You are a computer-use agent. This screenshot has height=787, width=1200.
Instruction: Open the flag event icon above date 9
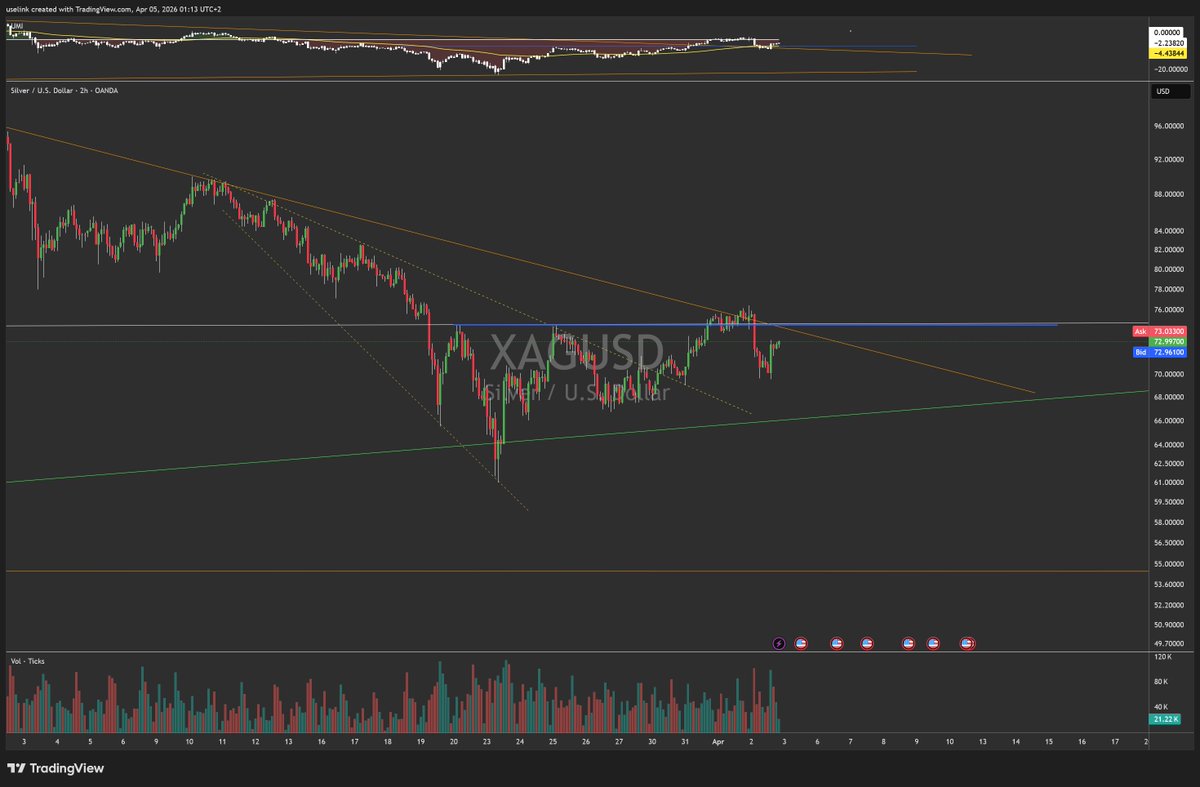pos(908,643)
